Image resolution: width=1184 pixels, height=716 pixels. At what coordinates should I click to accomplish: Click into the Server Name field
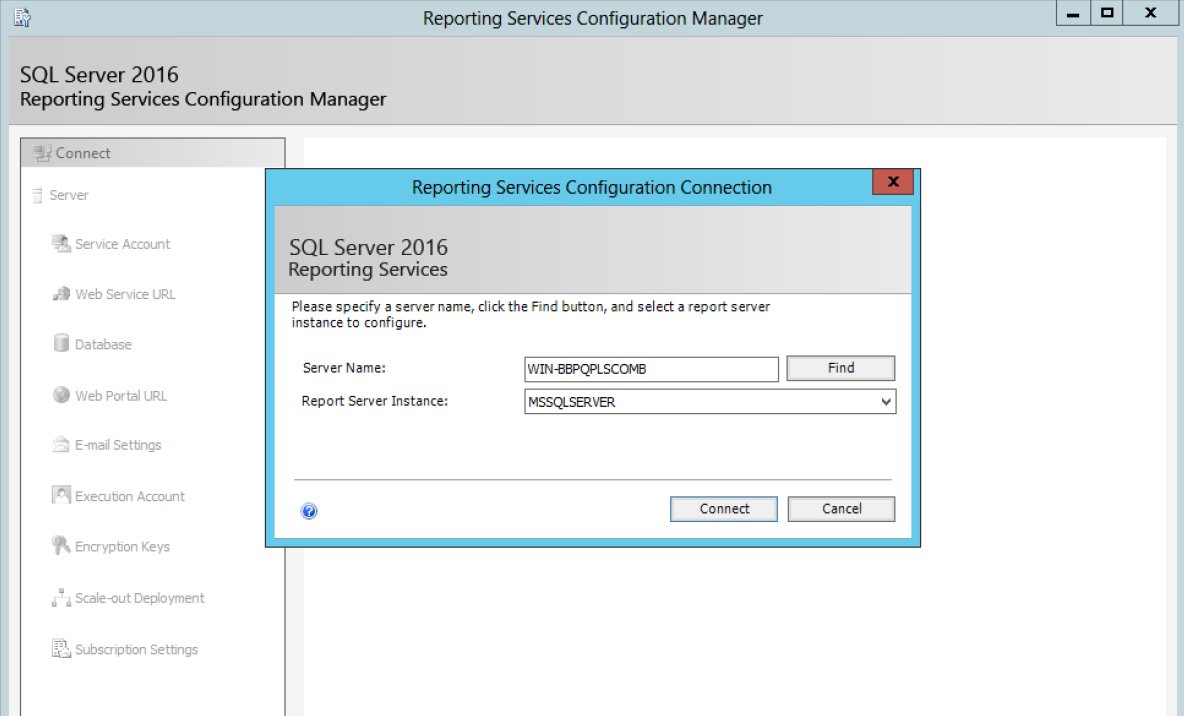click(x=651, y=369)
